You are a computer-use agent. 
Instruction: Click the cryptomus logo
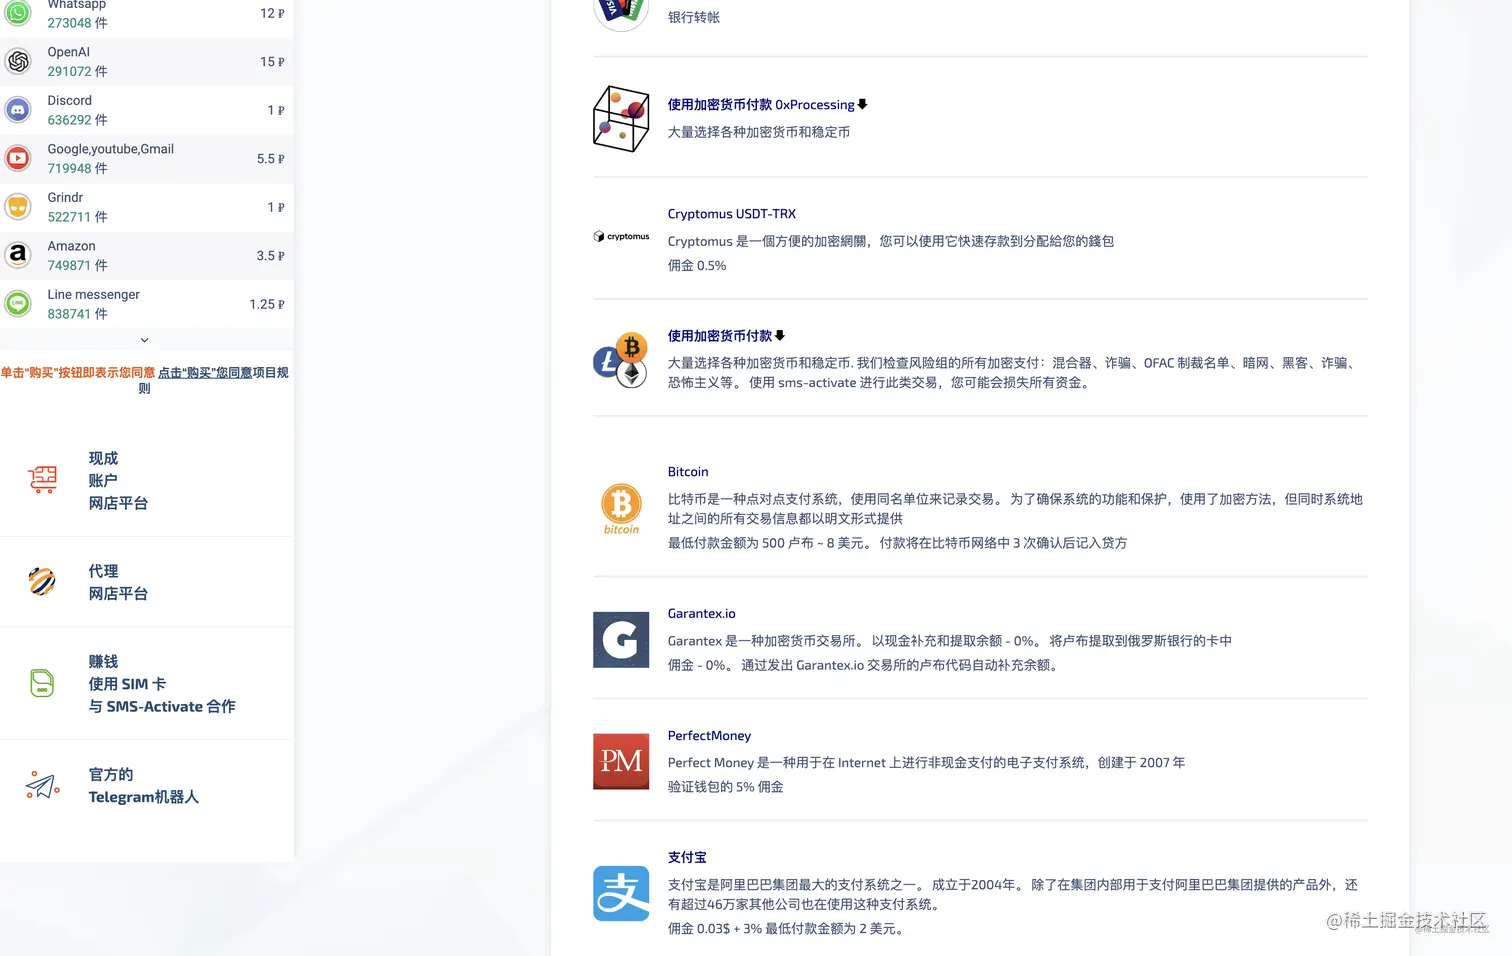click(x=621, y=237)
